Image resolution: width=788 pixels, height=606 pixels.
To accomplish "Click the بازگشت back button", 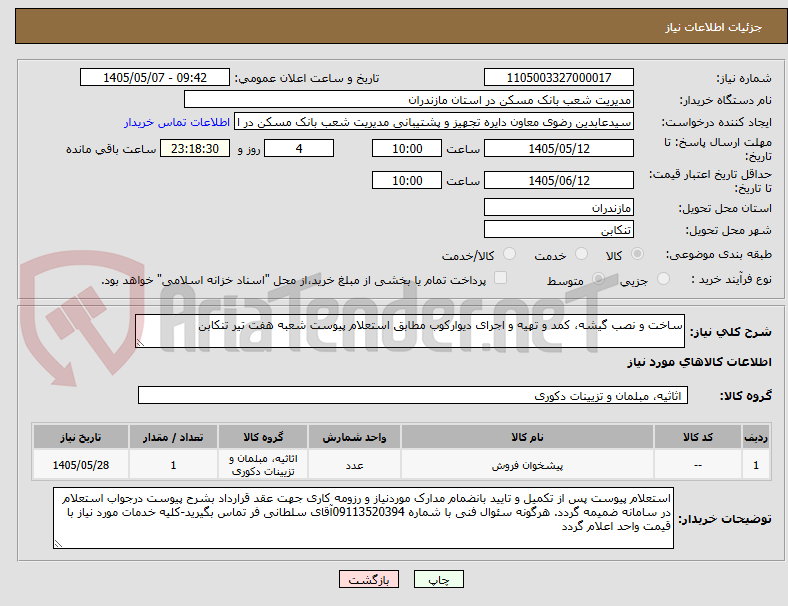I will (369, 579).
